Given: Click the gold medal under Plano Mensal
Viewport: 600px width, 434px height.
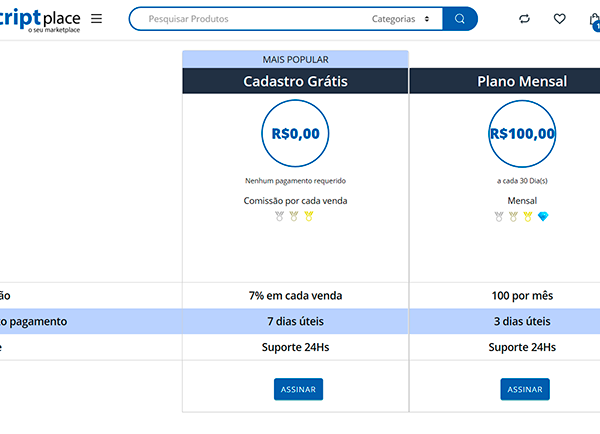Looking at the screenshot, I should pos(528,216).
